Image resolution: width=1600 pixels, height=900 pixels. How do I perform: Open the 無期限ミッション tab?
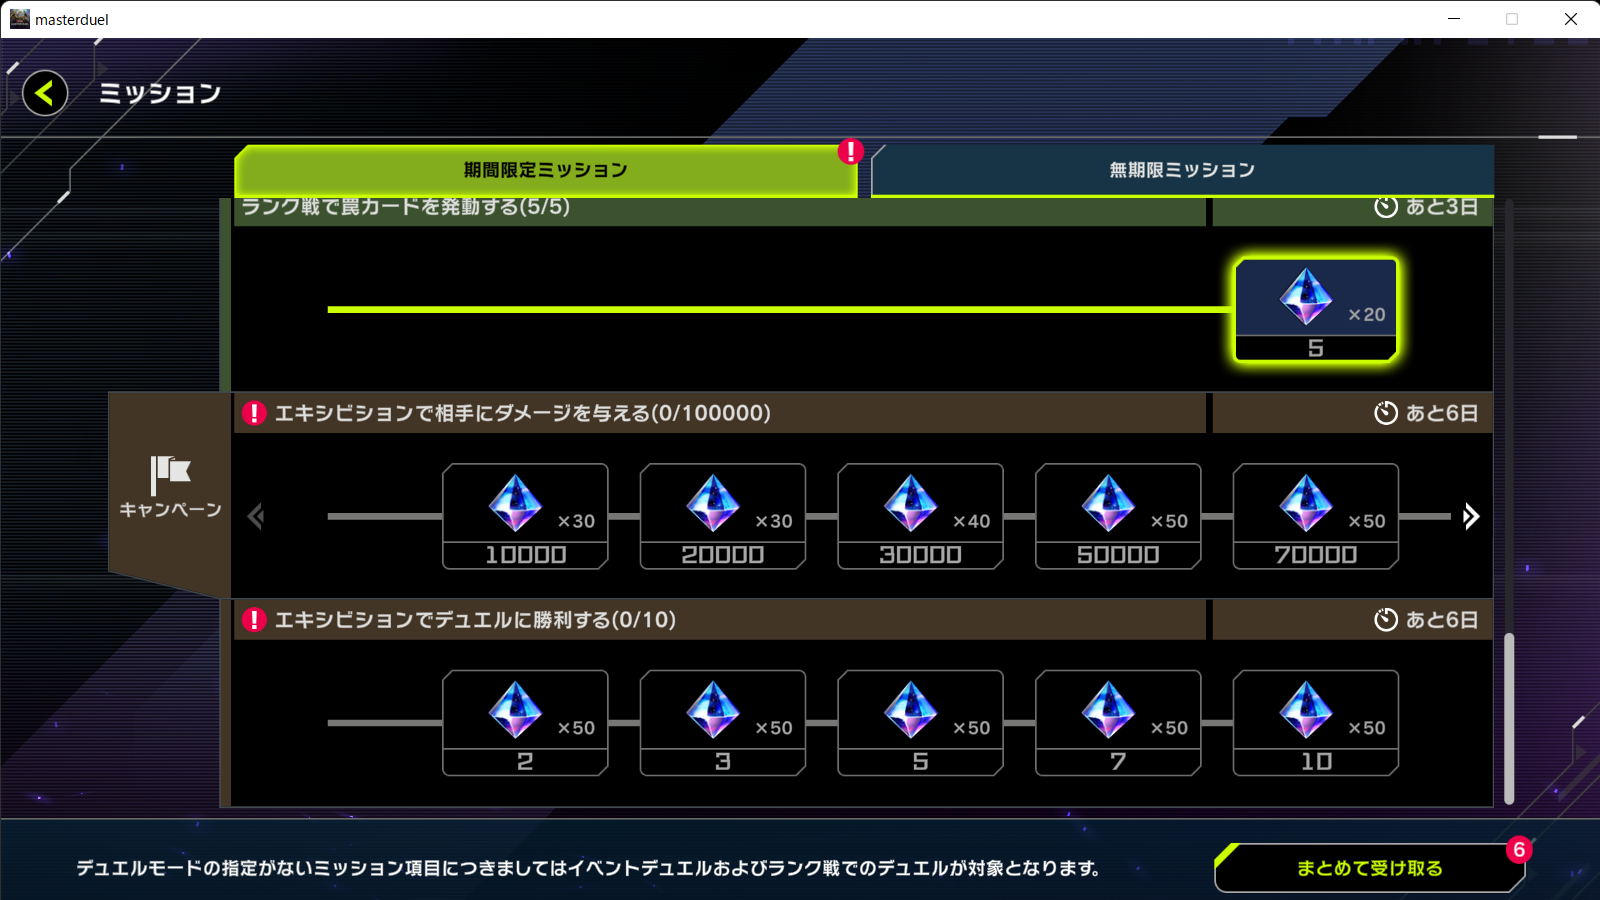pyautogui.click(x=1182, y=170)
